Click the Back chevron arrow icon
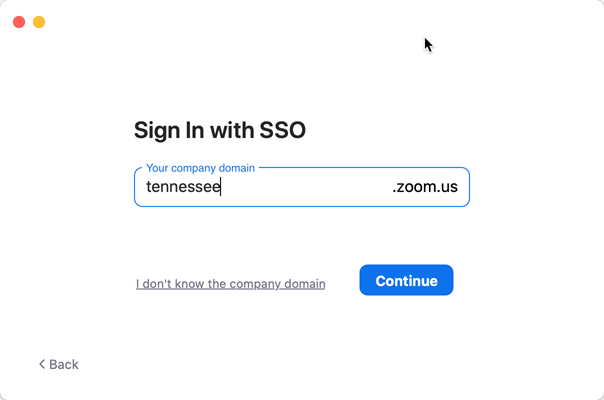The image size is (604, 400). click(x=42, y=364)
